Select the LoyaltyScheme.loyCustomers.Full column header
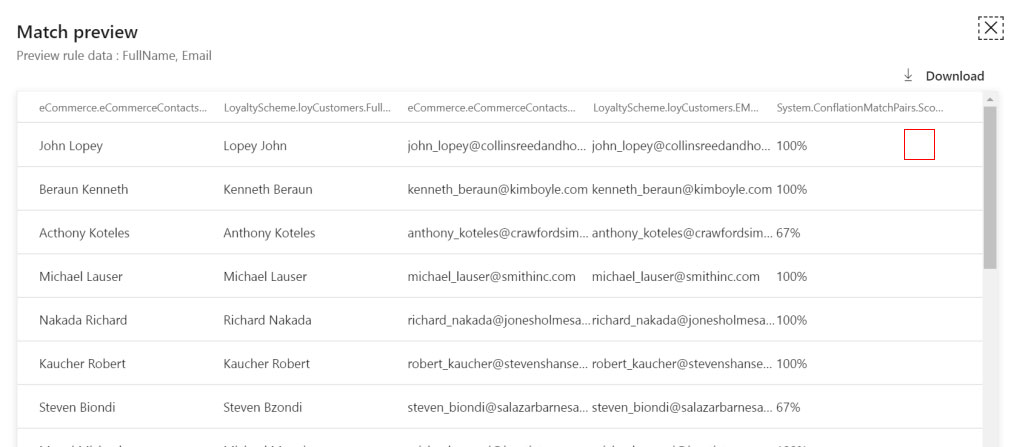This screenshot has height=447, width=1010. tap(307, 107)
